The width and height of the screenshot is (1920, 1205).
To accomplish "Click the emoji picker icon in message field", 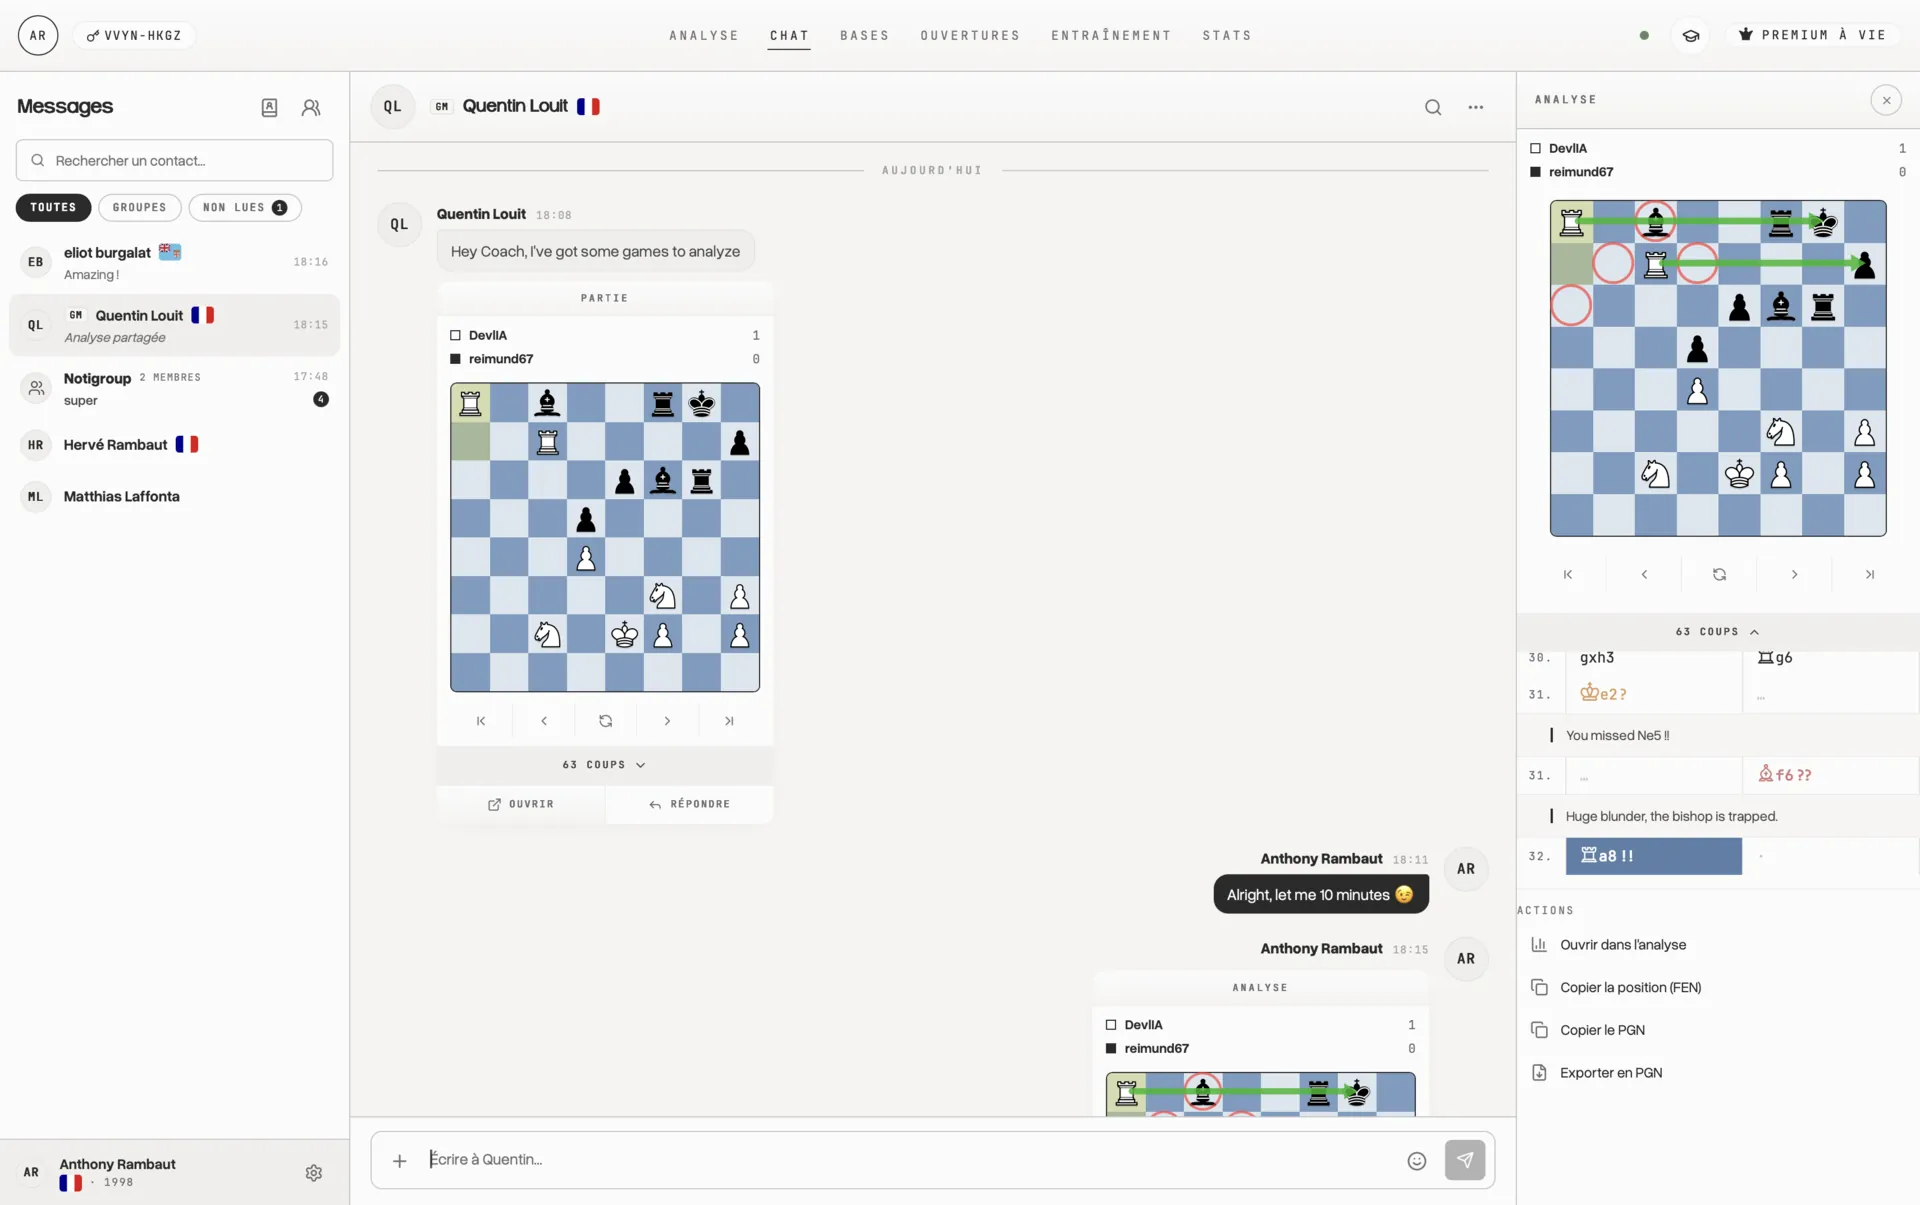I will pos(1416,1160).
